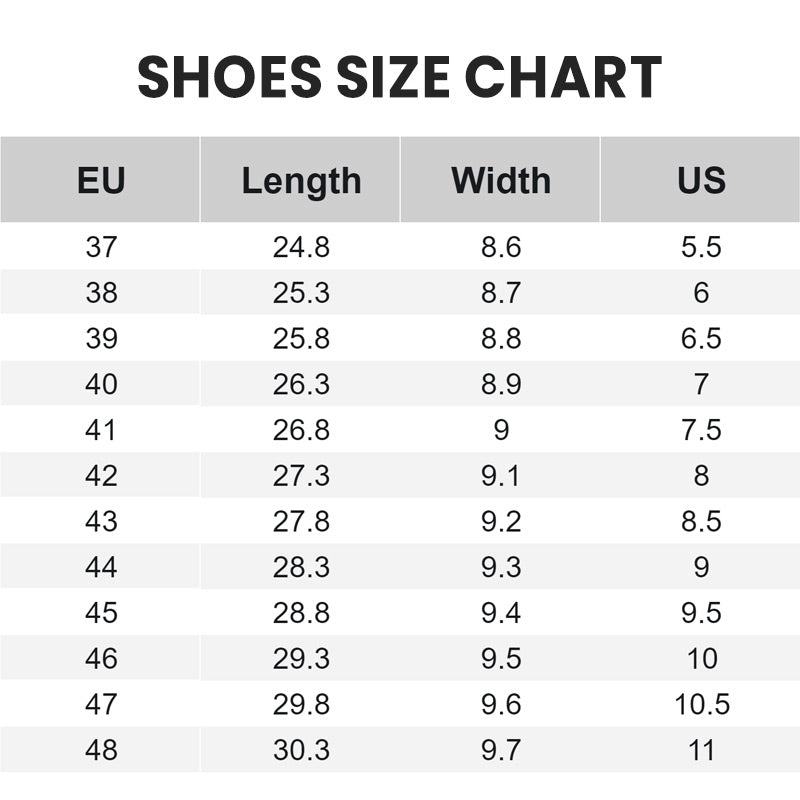
Task: Click the EU column header
Action: tap(101, 180)
